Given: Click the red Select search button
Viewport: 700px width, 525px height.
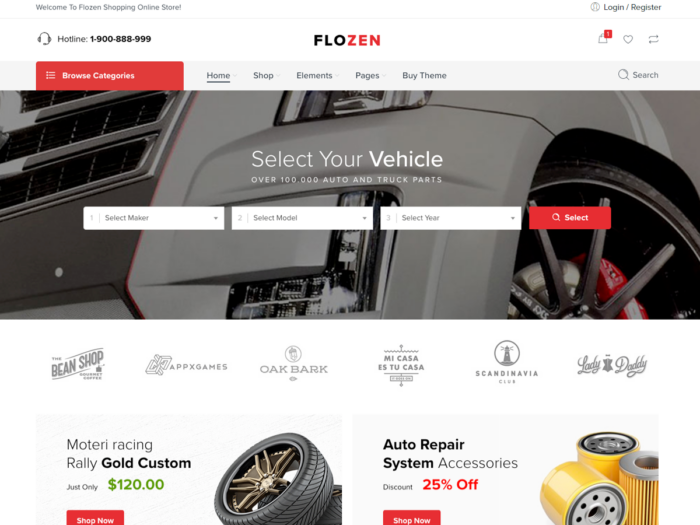Looking at the screenshot, I should click(570, 217).
